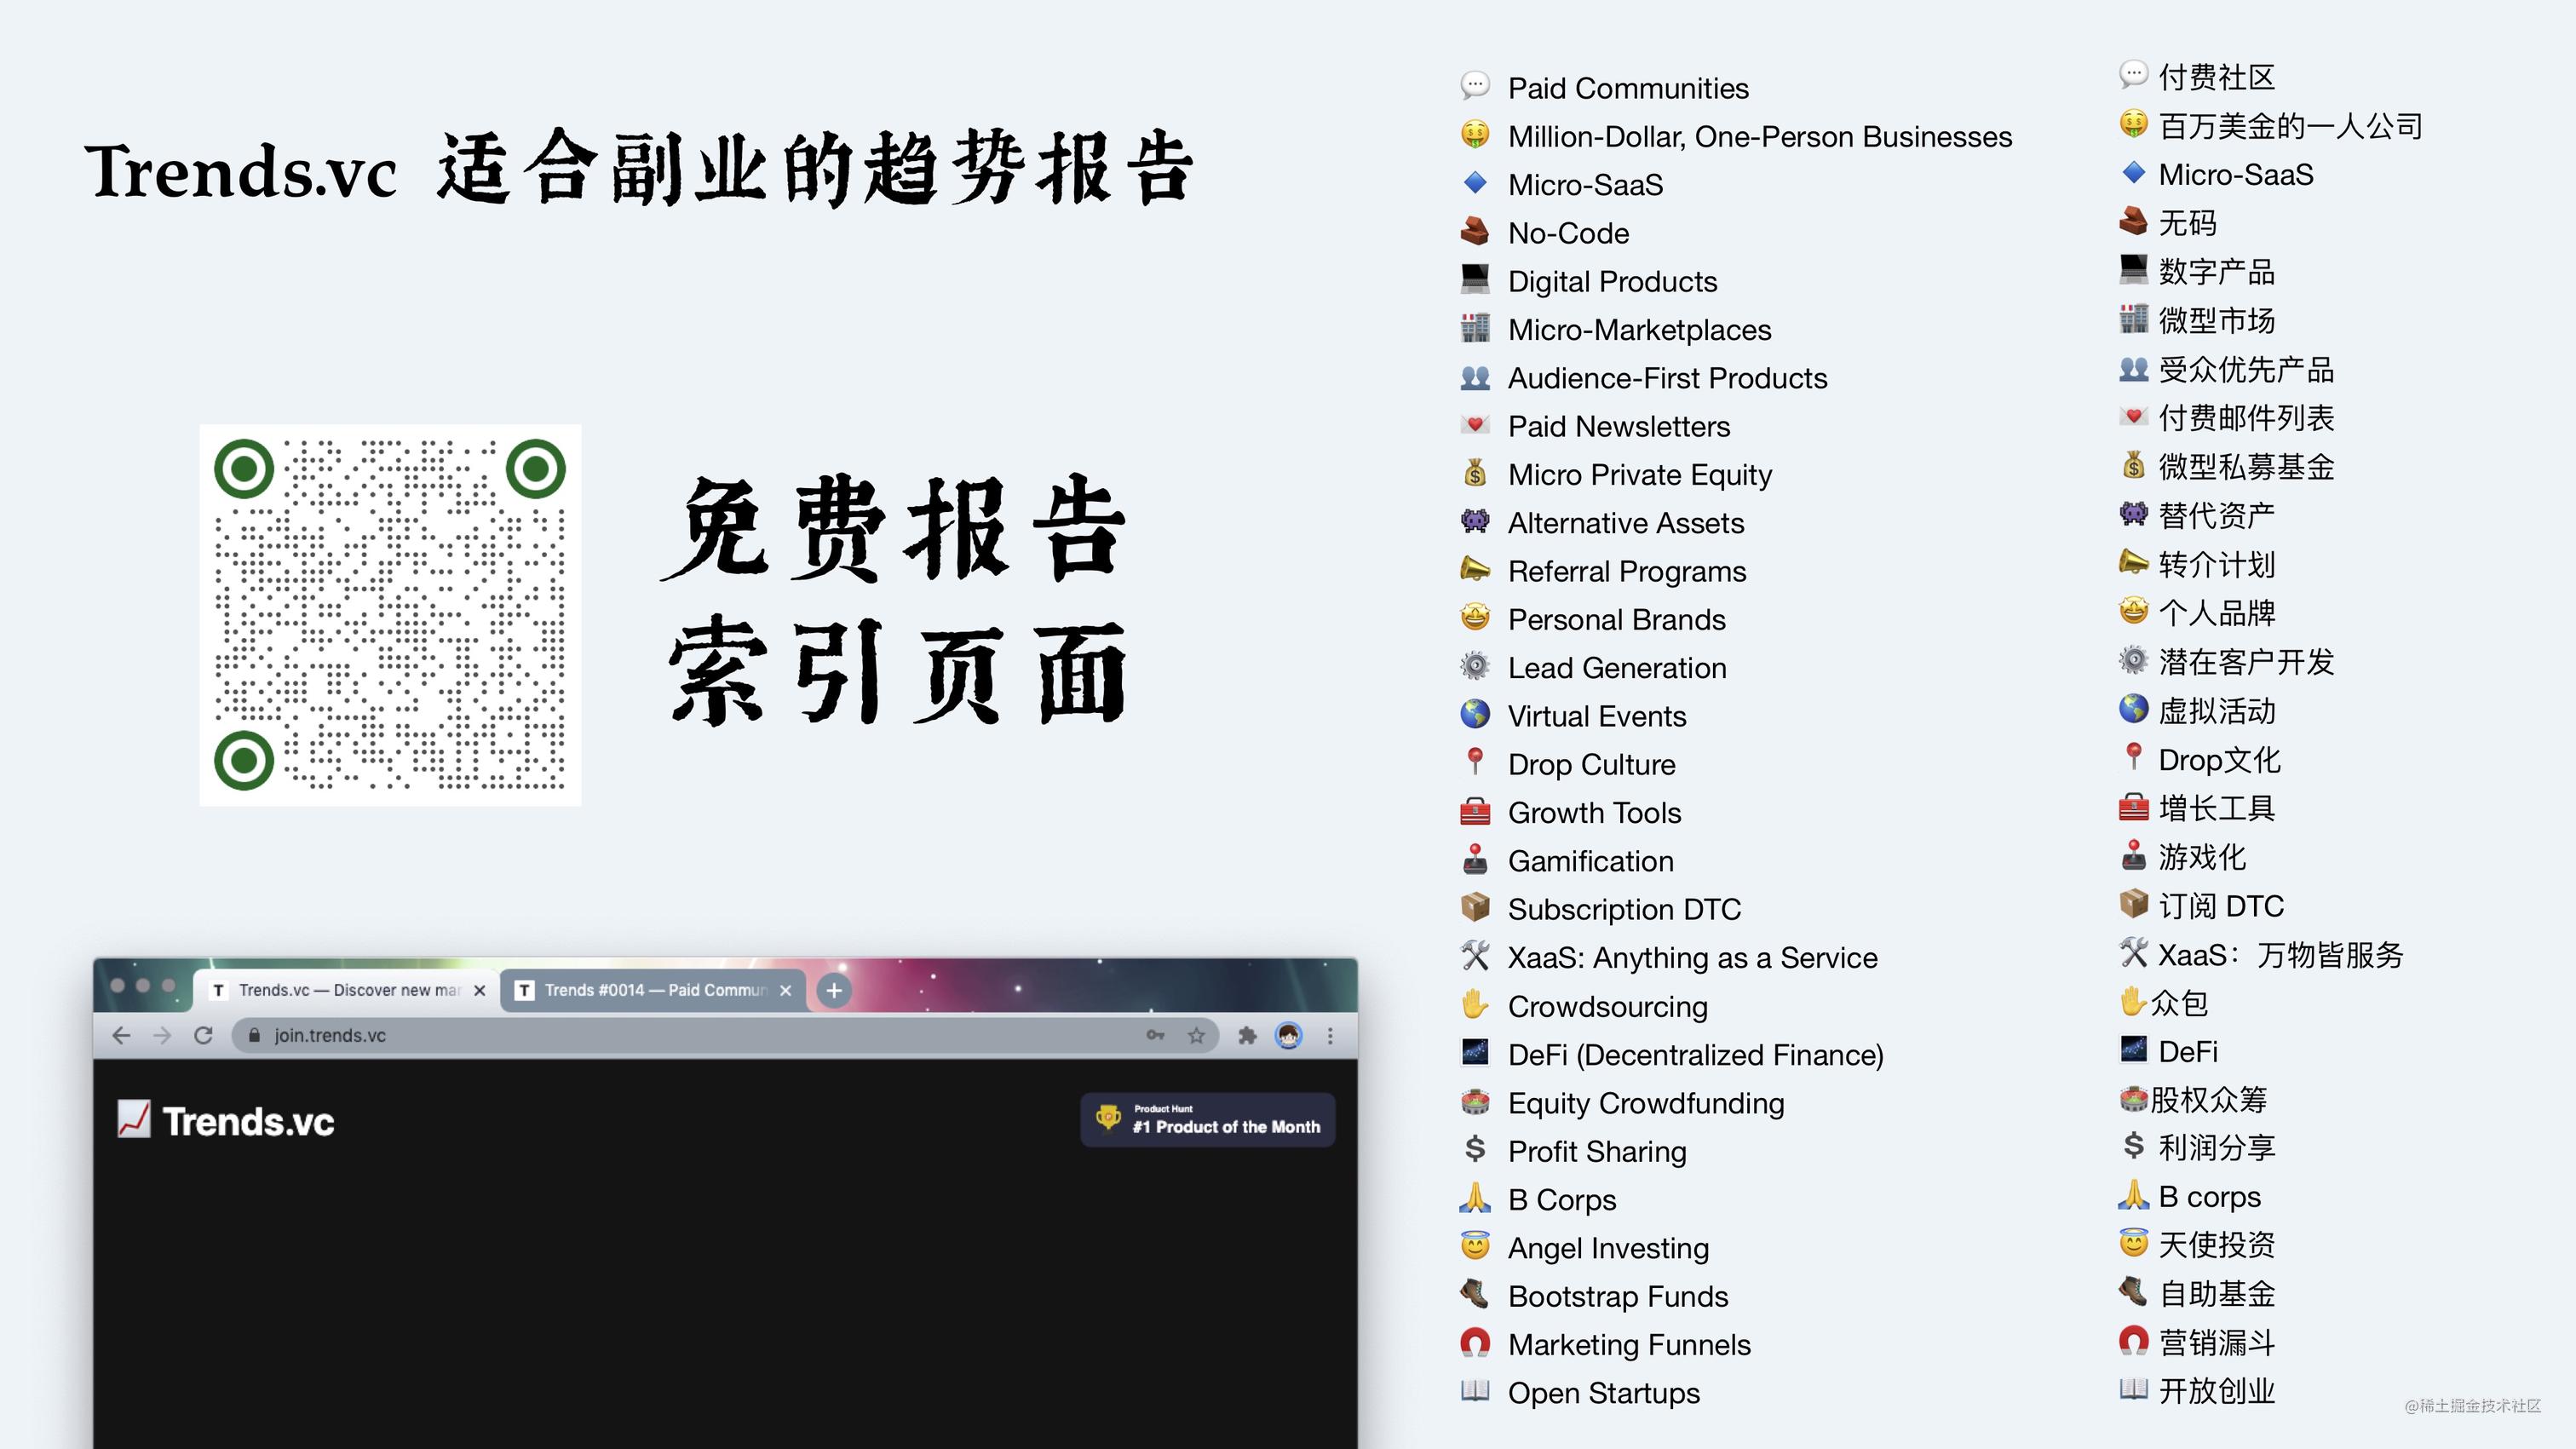The width and height of the screenshot is (2576, 1449).
Task: Click the love letter icon by Paid Newsletters
Action: tap(1474, 425)
